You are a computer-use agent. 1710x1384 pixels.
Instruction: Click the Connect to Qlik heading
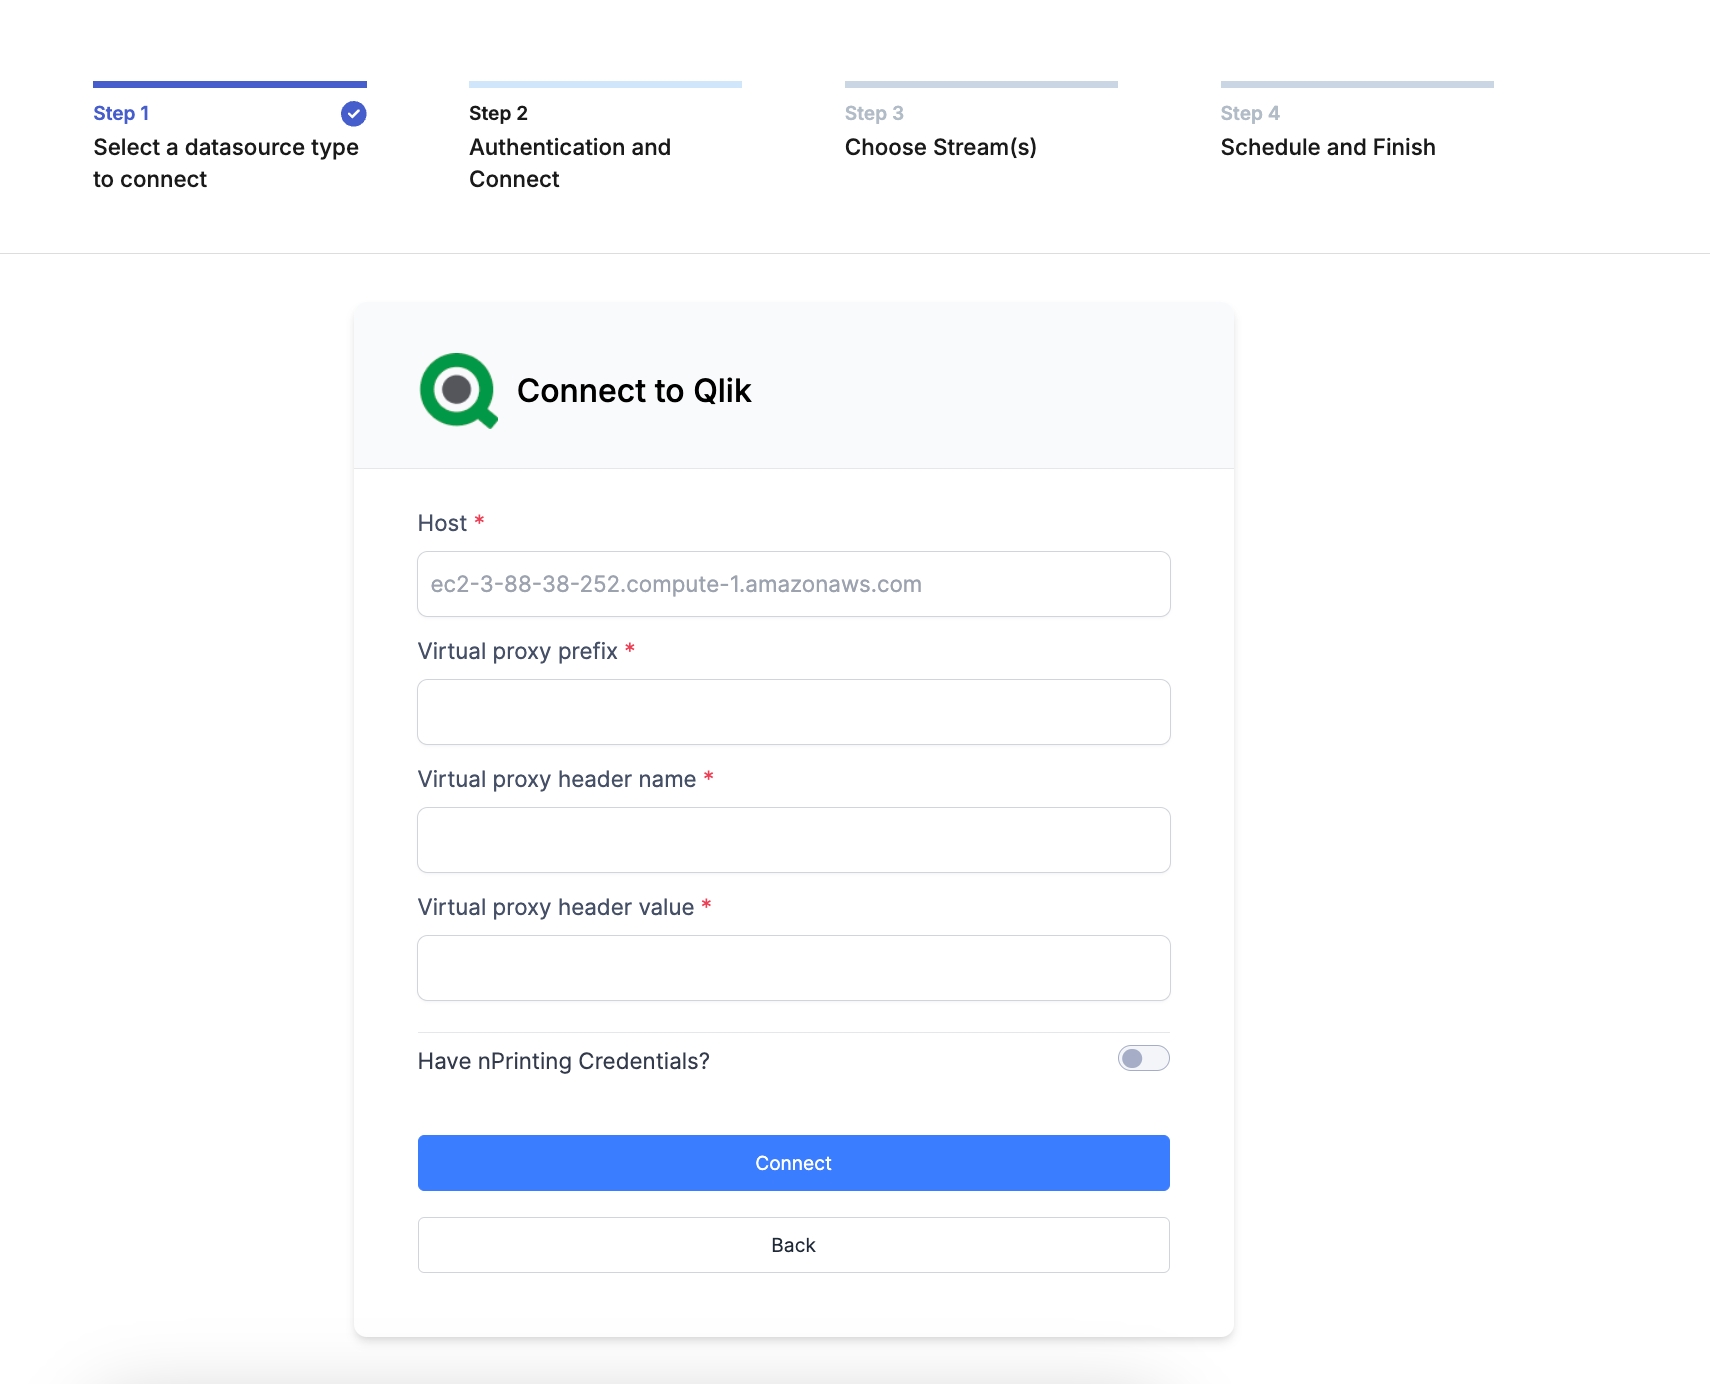(633, 391)
